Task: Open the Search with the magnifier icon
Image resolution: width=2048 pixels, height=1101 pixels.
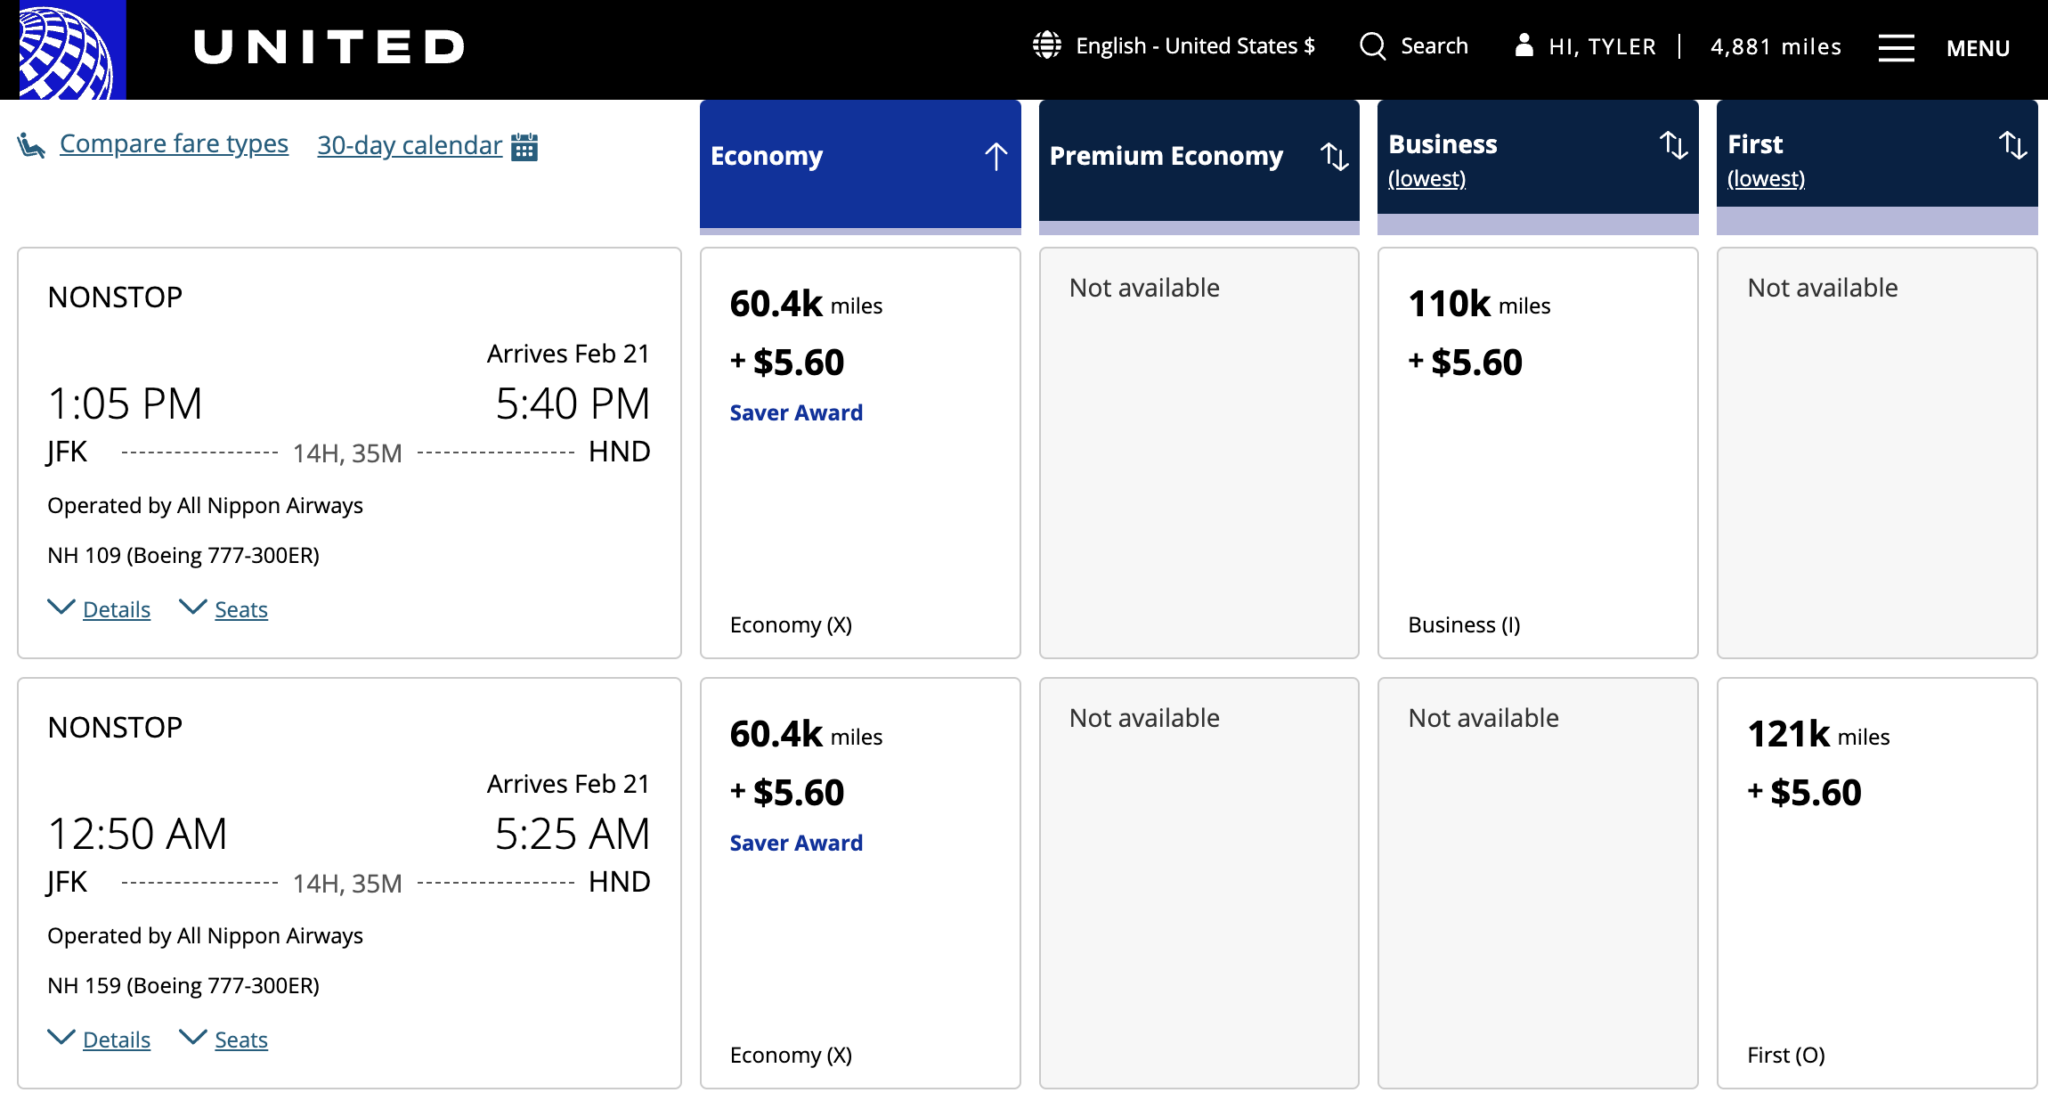Action: pos(1373,46)
